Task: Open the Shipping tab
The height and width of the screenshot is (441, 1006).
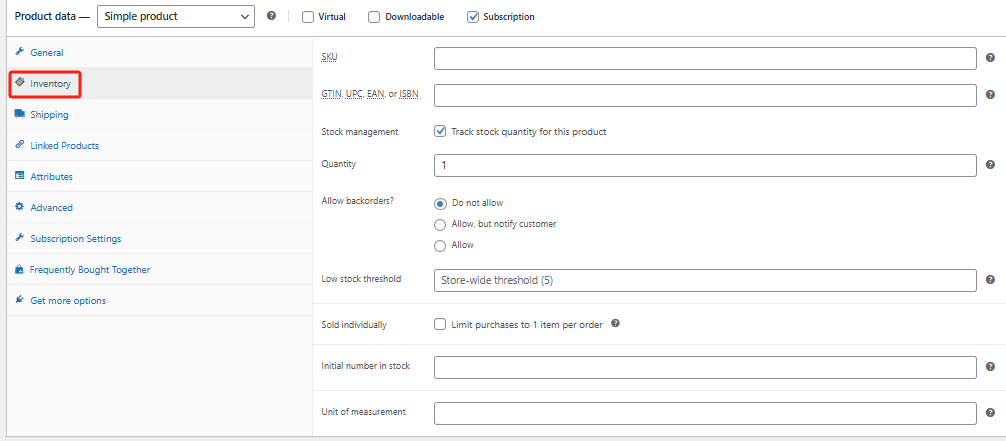Action: point(49,115)
